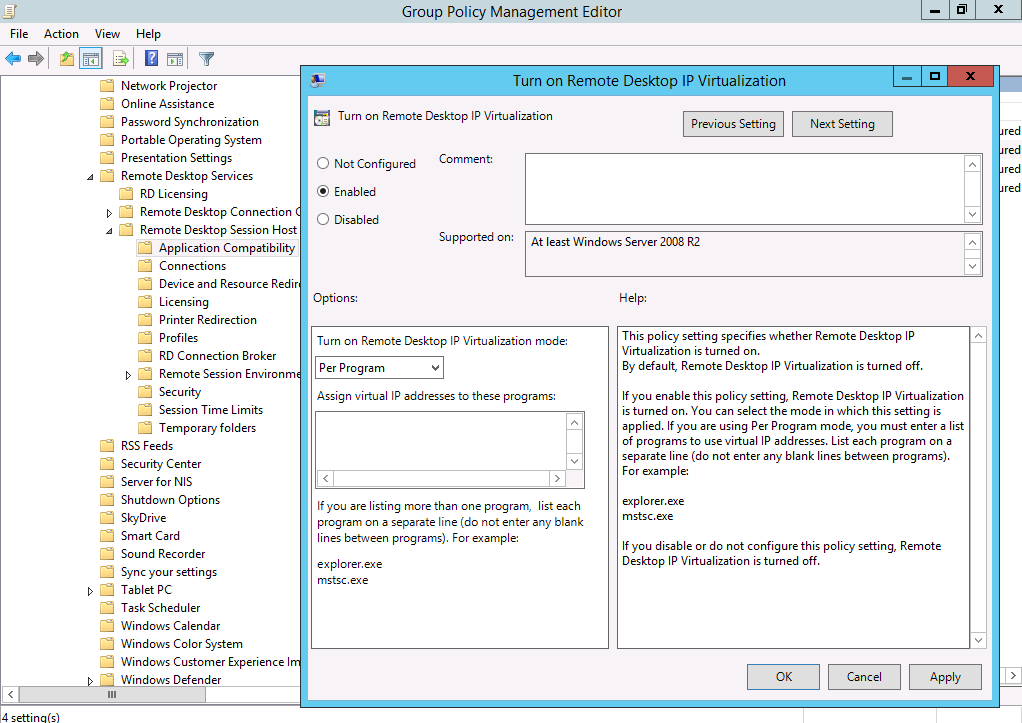Confirm the policy with the OK button
1022x723 pixels.
click(783, 677)
